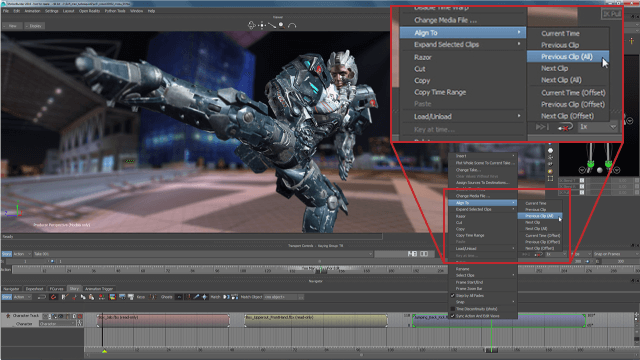Click the View button above the viewer
Image resolution: width=640 pixels, height=360 pixels.
pyautogui.click(x=11, y=26)
